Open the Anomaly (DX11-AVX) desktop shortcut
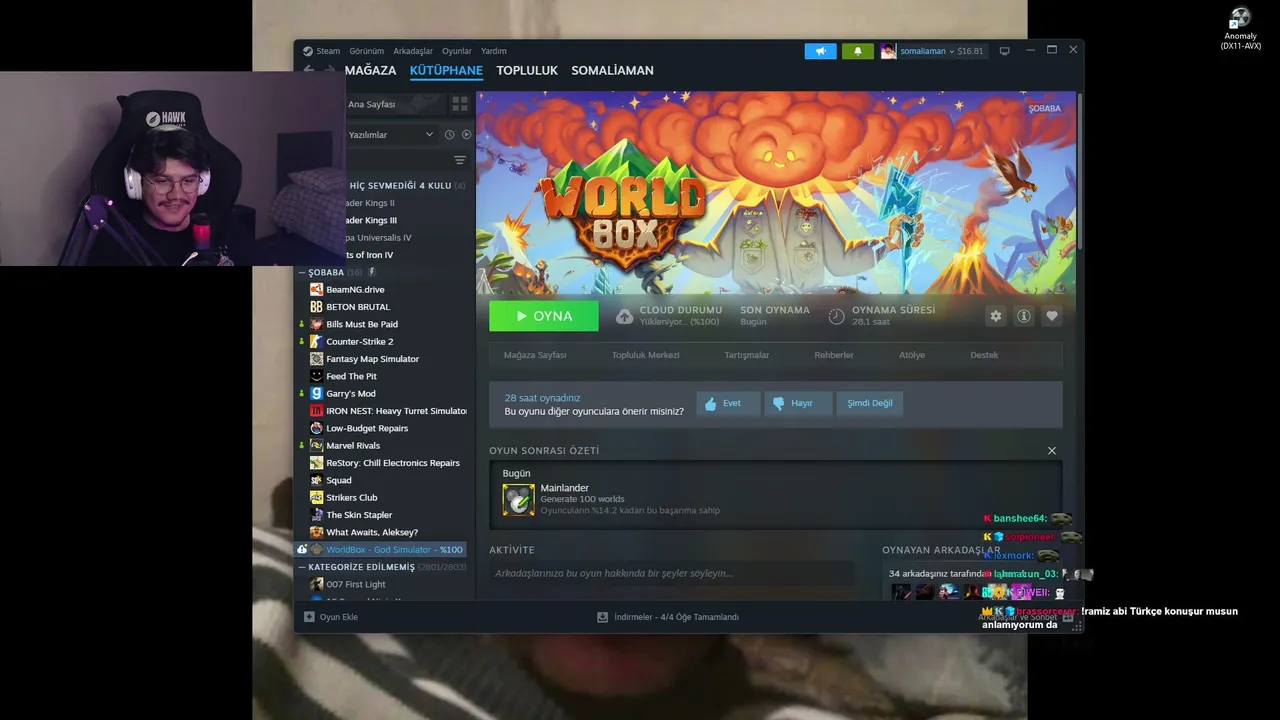The width and height of the screenshot is (1280, 720). [x=1240, y=29]
